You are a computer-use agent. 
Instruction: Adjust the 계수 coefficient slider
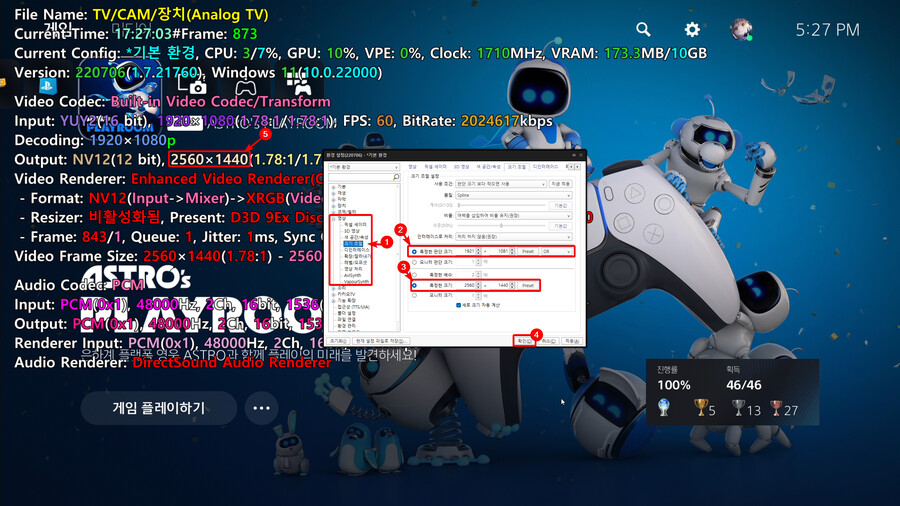pyautogui.click(x=501, y=205)
